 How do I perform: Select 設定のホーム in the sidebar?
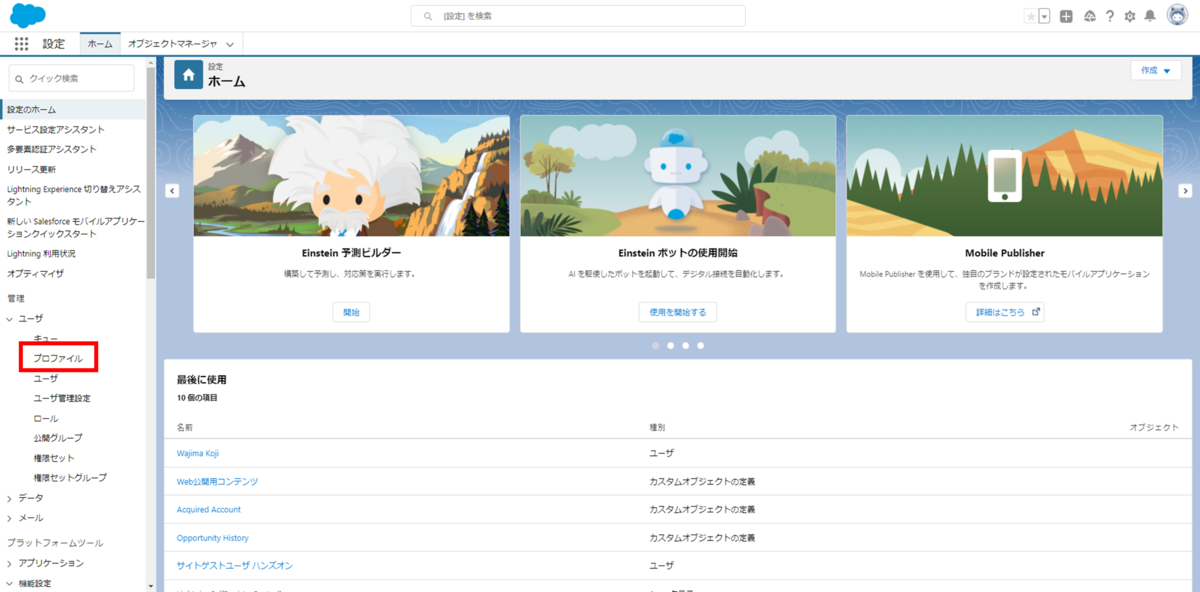click(73, 109)
